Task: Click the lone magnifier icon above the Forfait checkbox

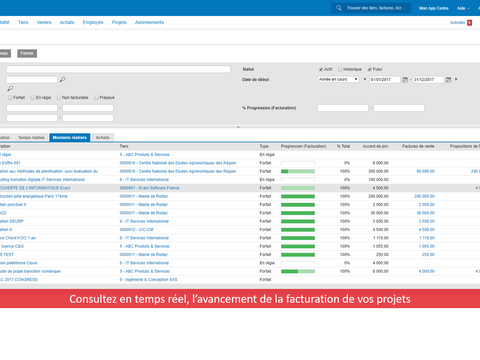Action: [10, 89]
